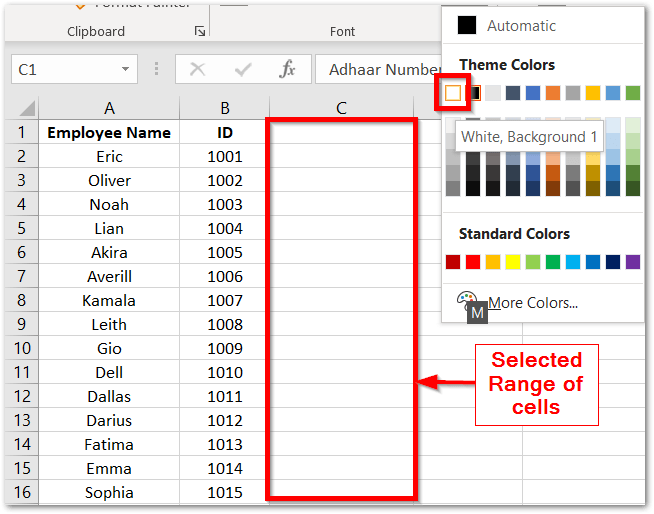This screenshot has width=654, height=514.
Task: Select the cell with ID 1005
Action: [225, 252]
